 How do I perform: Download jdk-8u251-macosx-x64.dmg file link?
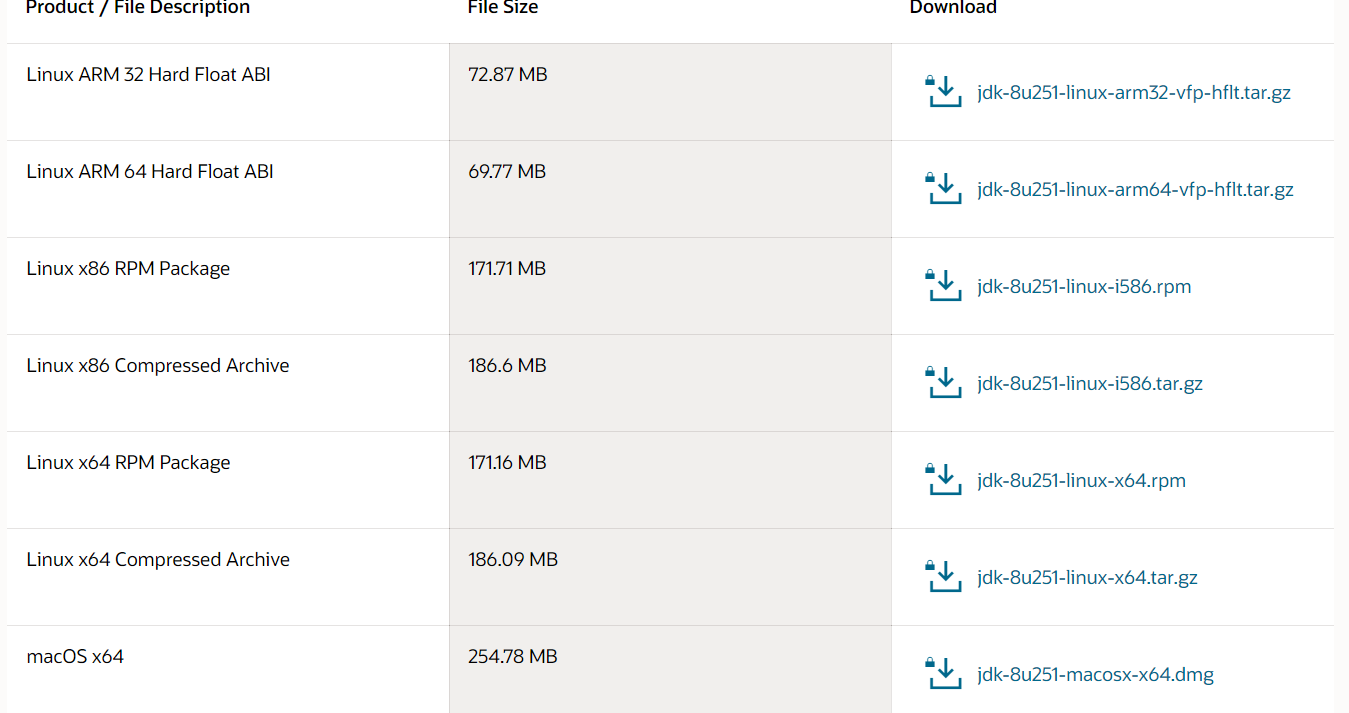coord(1095,675)
